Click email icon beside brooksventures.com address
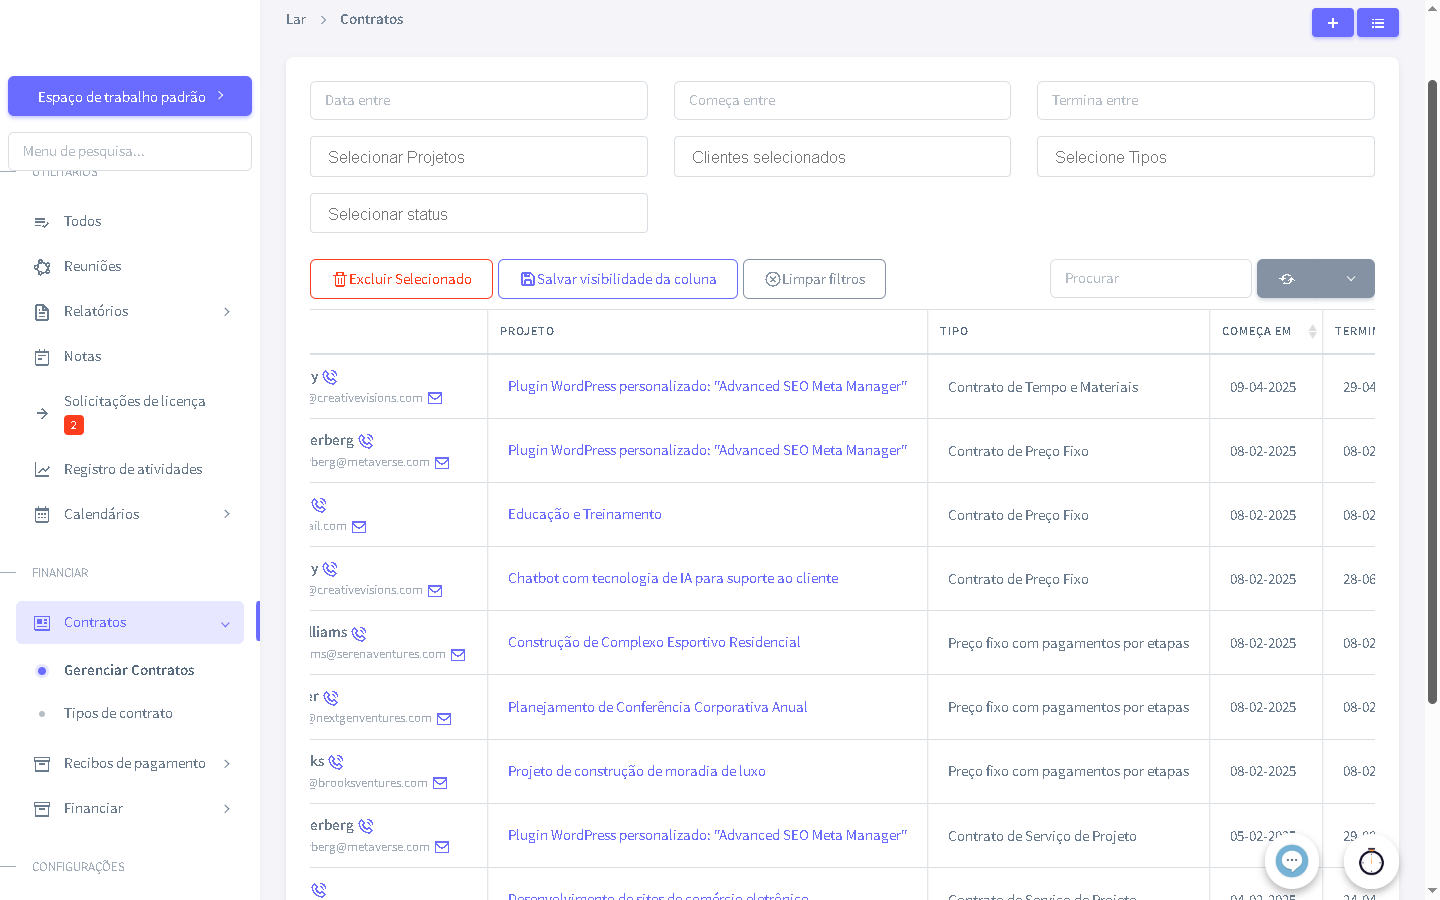 (440, 783)
